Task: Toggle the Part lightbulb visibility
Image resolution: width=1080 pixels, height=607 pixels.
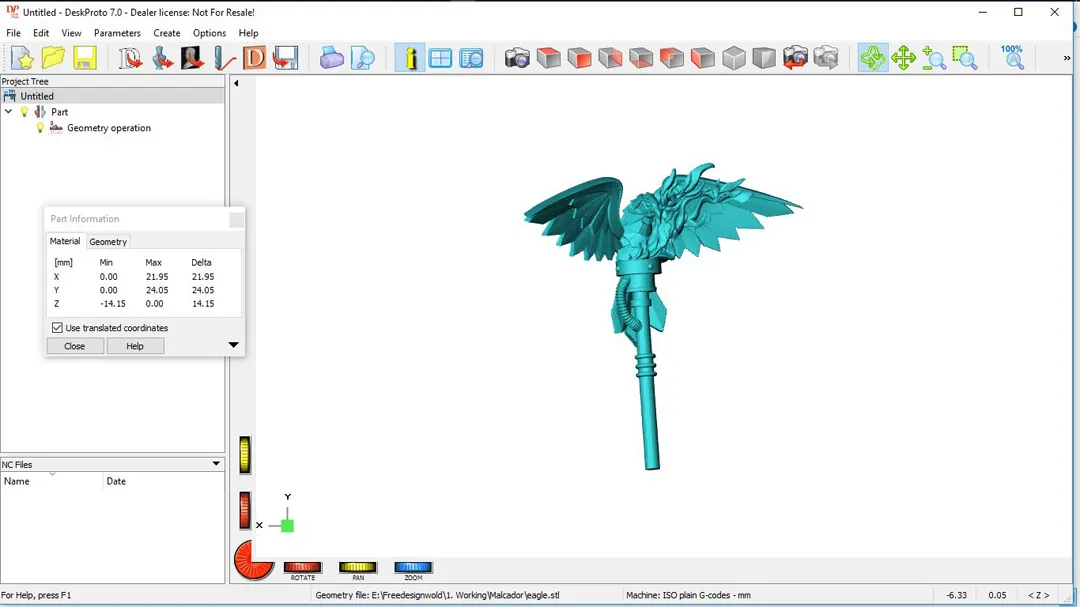Action: tap(25, 112)
